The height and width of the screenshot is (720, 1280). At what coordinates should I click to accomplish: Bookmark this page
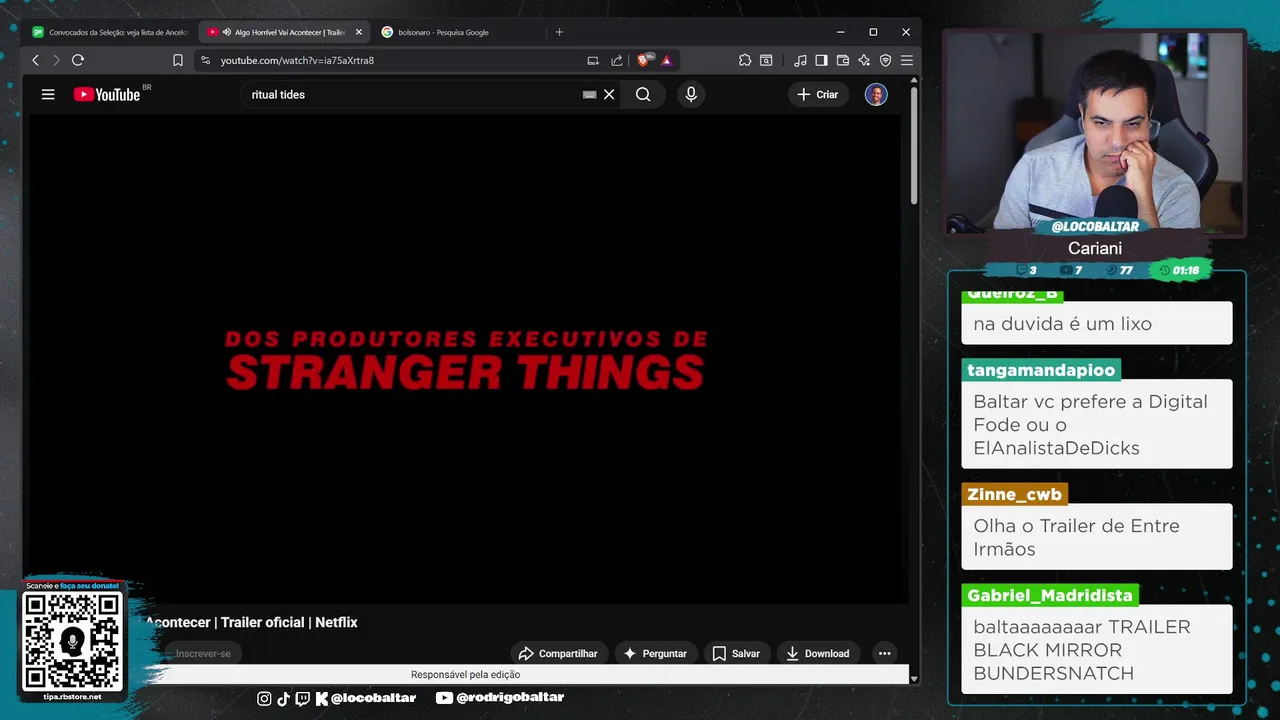[178, 60]
